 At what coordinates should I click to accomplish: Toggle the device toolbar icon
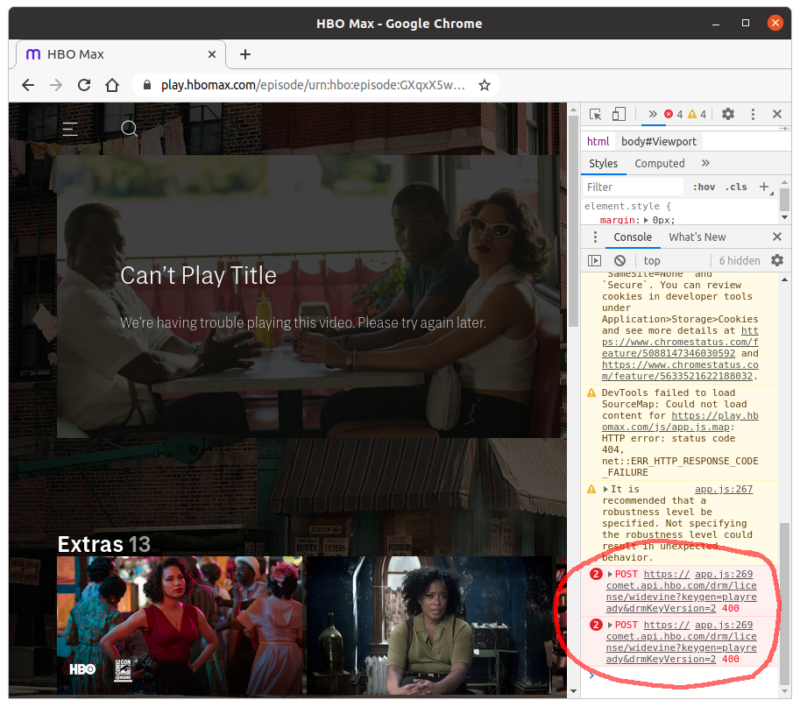tap(619, 115)
